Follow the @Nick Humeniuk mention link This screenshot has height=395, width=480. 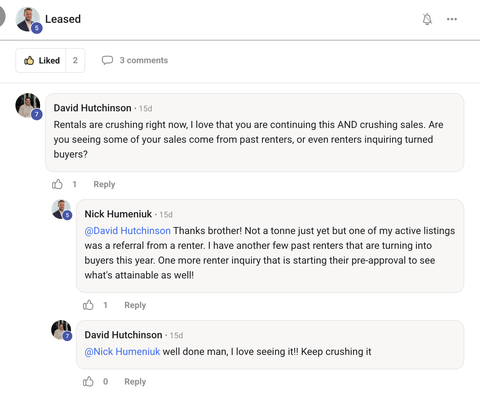[x=122, y=352]
